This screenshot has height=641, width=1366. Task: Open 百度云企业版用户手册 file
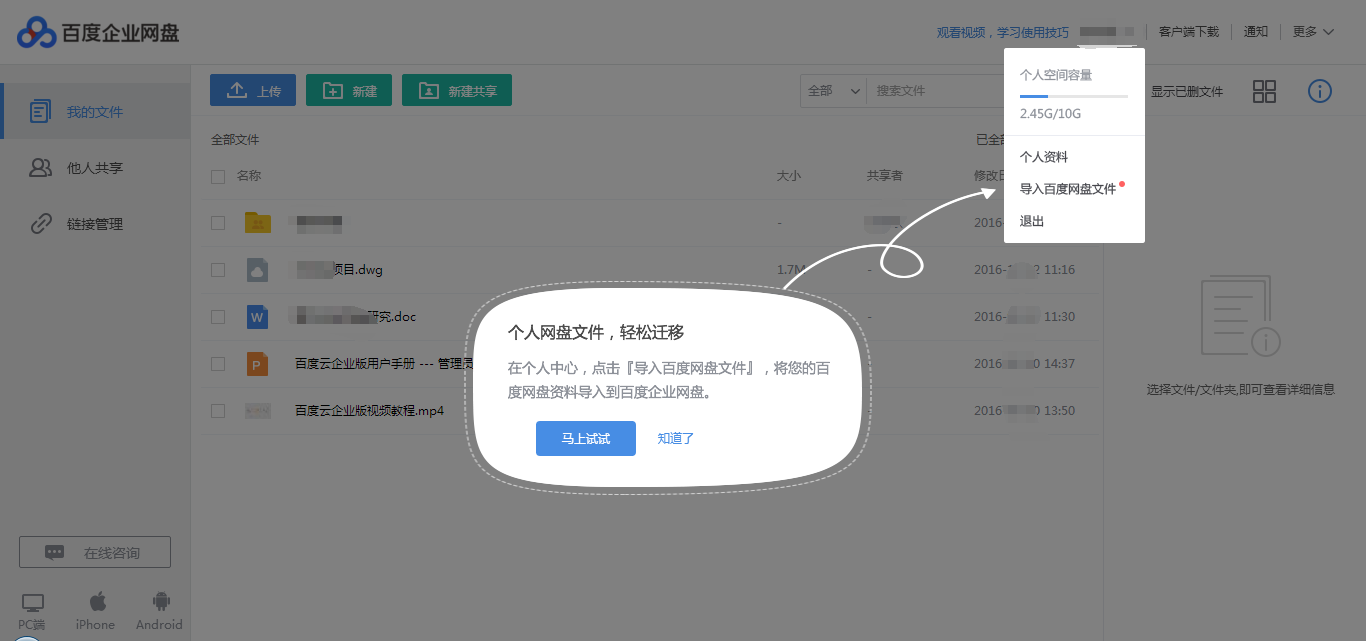[382, 364]
